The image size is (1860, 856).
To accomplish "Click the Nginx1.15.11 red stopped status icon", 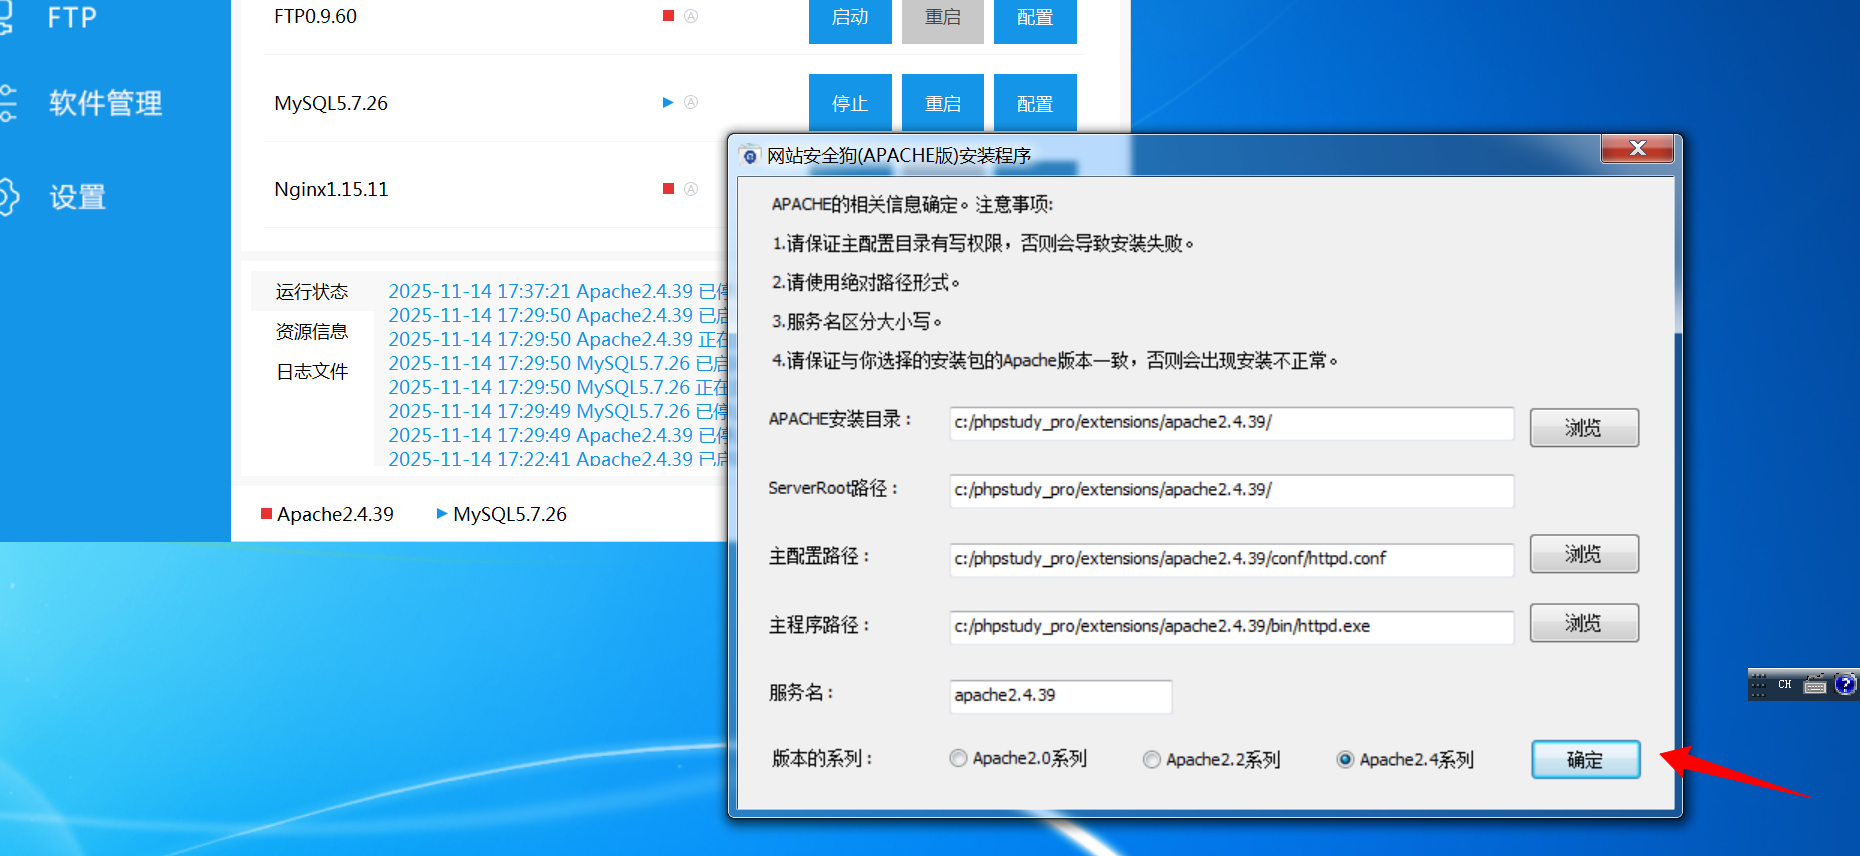I will [x=668, y=189].
